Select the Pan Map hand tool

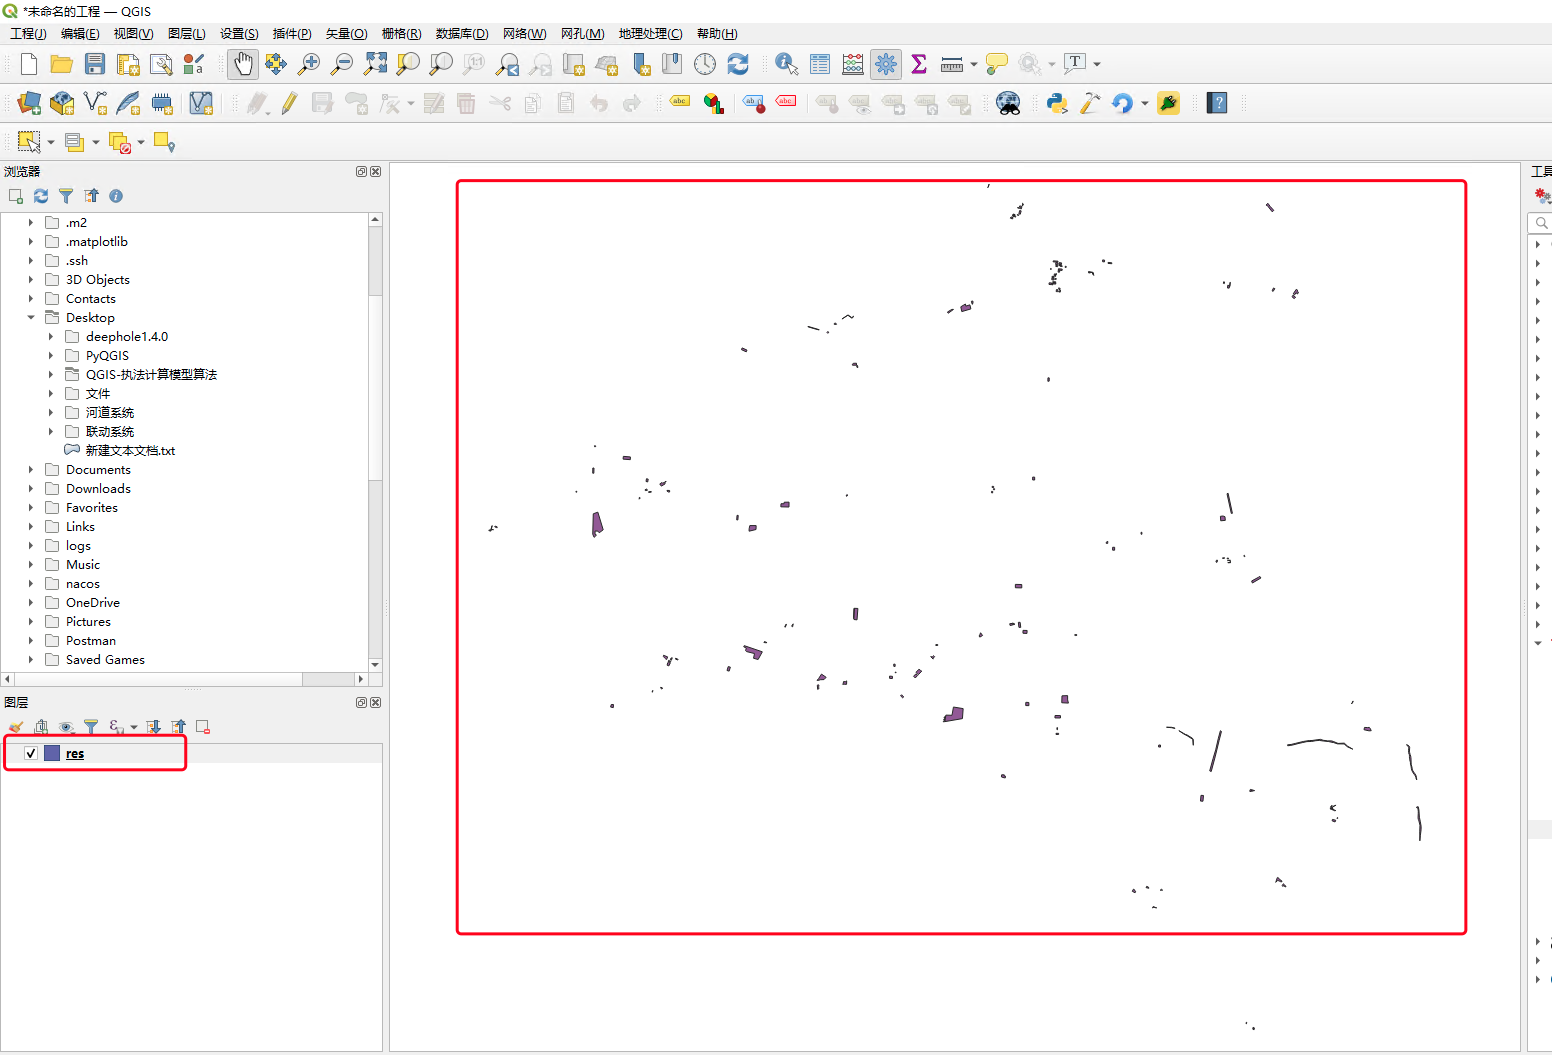243,64
